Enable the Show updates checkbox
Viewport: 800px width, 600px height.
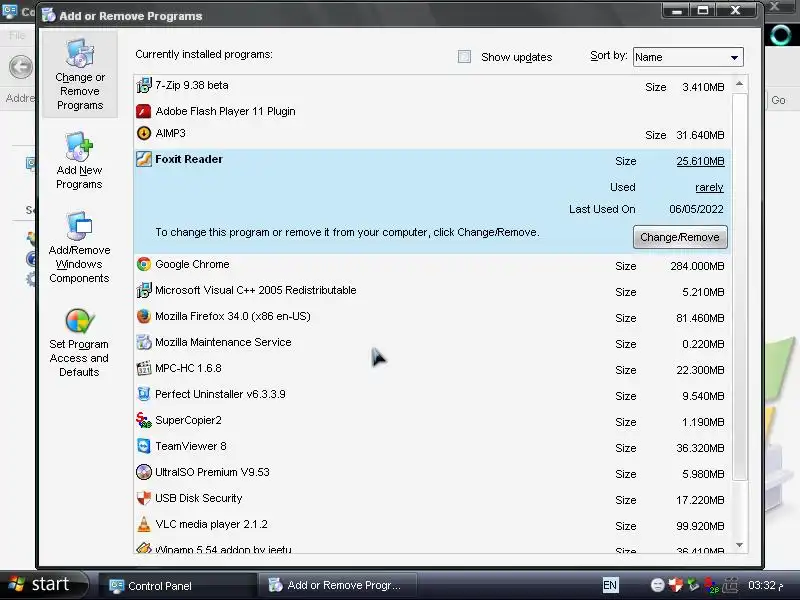(464, 57)
